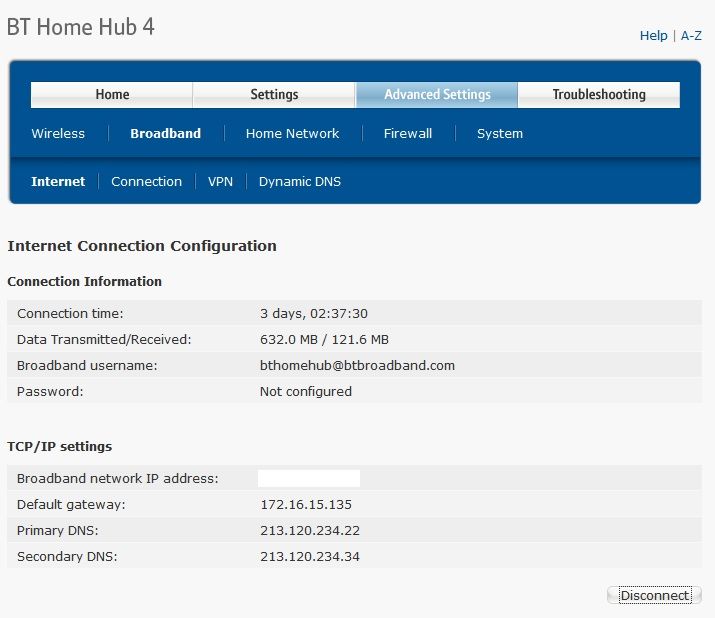Open the Home tab

[112, 95]
